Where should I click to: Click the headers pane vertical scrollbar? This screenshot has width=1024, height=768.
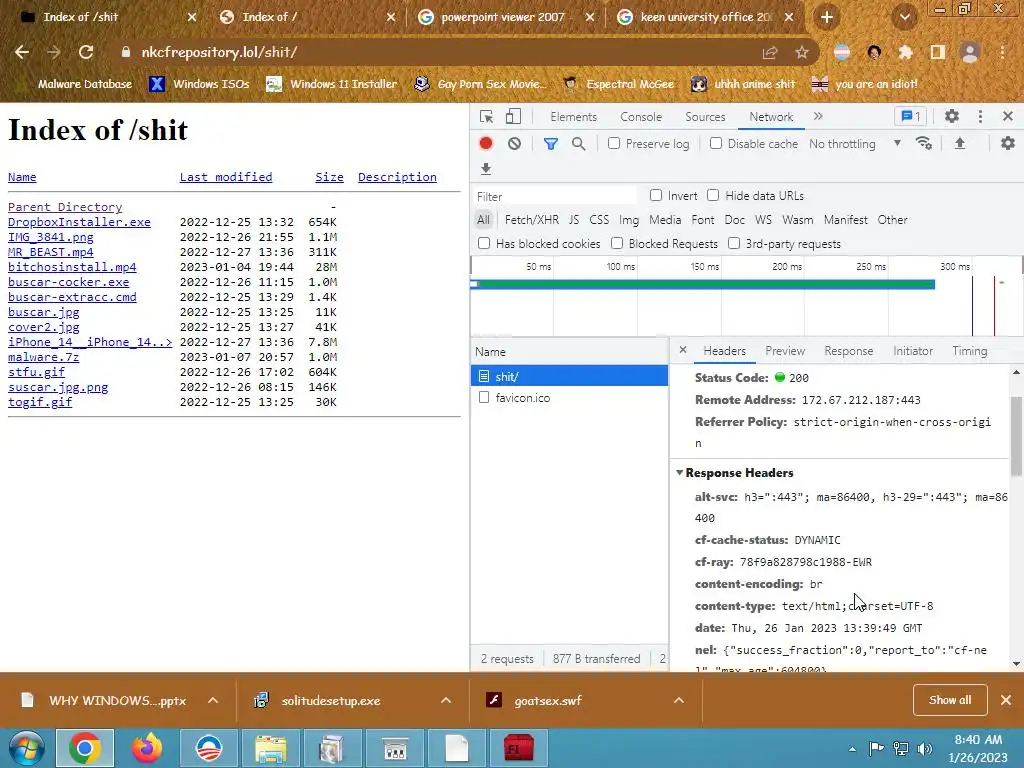click(1016, 436)
